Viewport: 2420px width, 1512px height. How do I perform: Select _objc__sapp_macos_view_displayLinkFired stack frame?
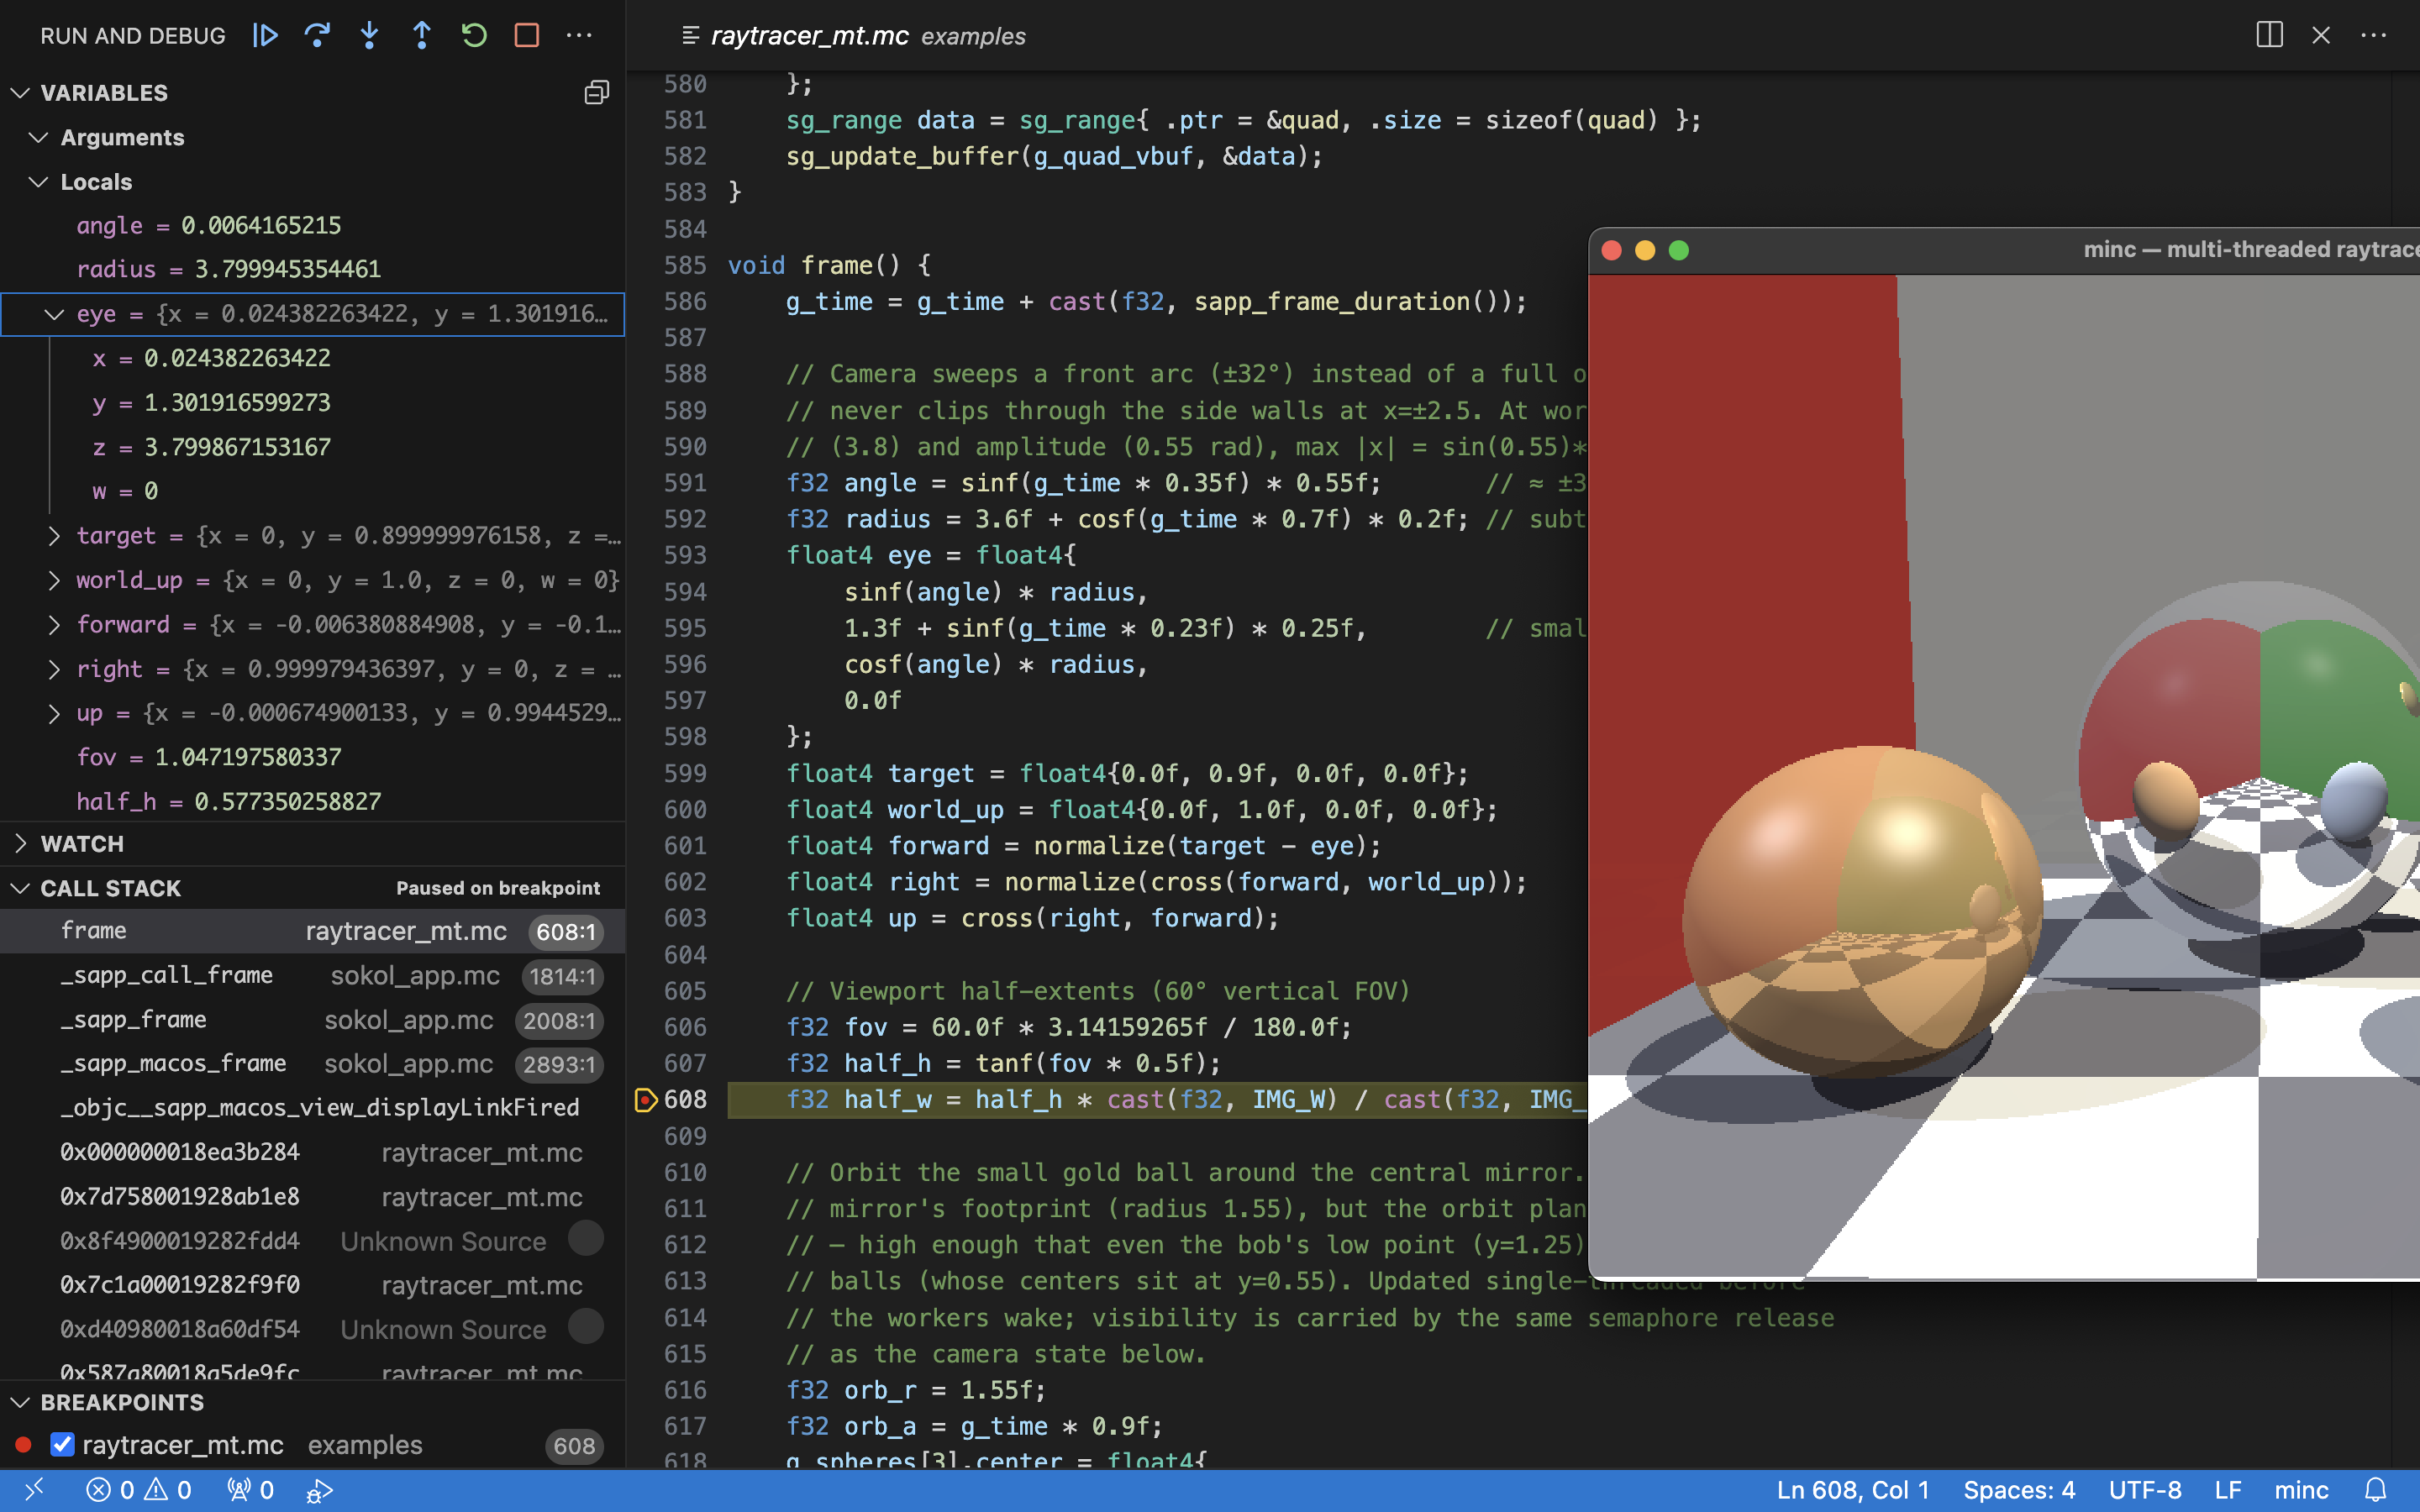click(312, 1108)
